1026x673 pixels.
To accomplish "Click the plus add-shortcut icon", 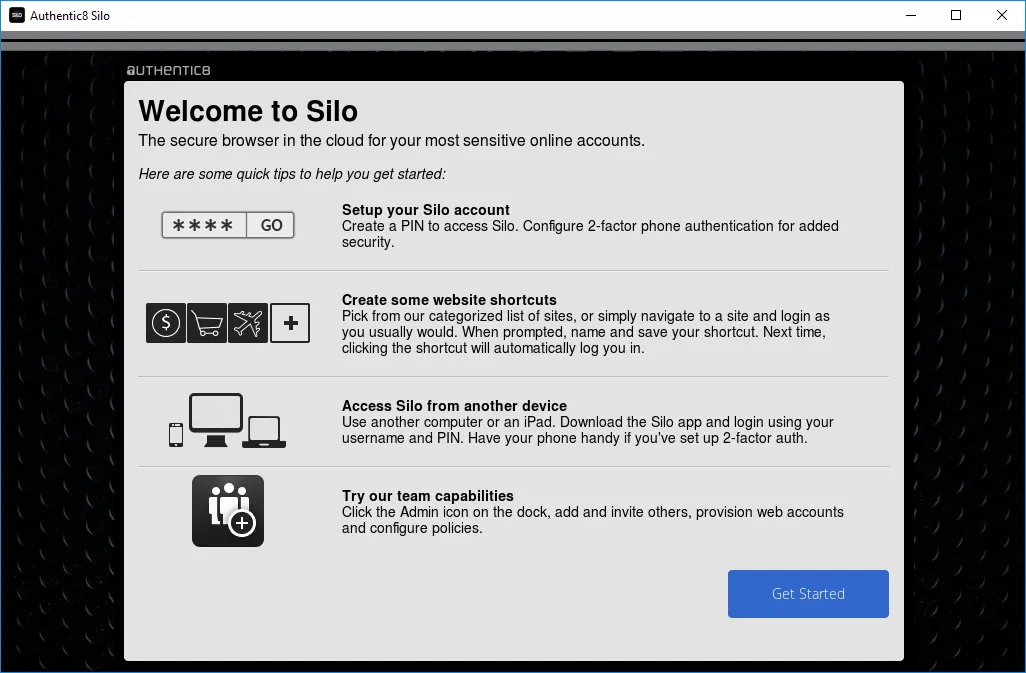I will click(291, 322).
